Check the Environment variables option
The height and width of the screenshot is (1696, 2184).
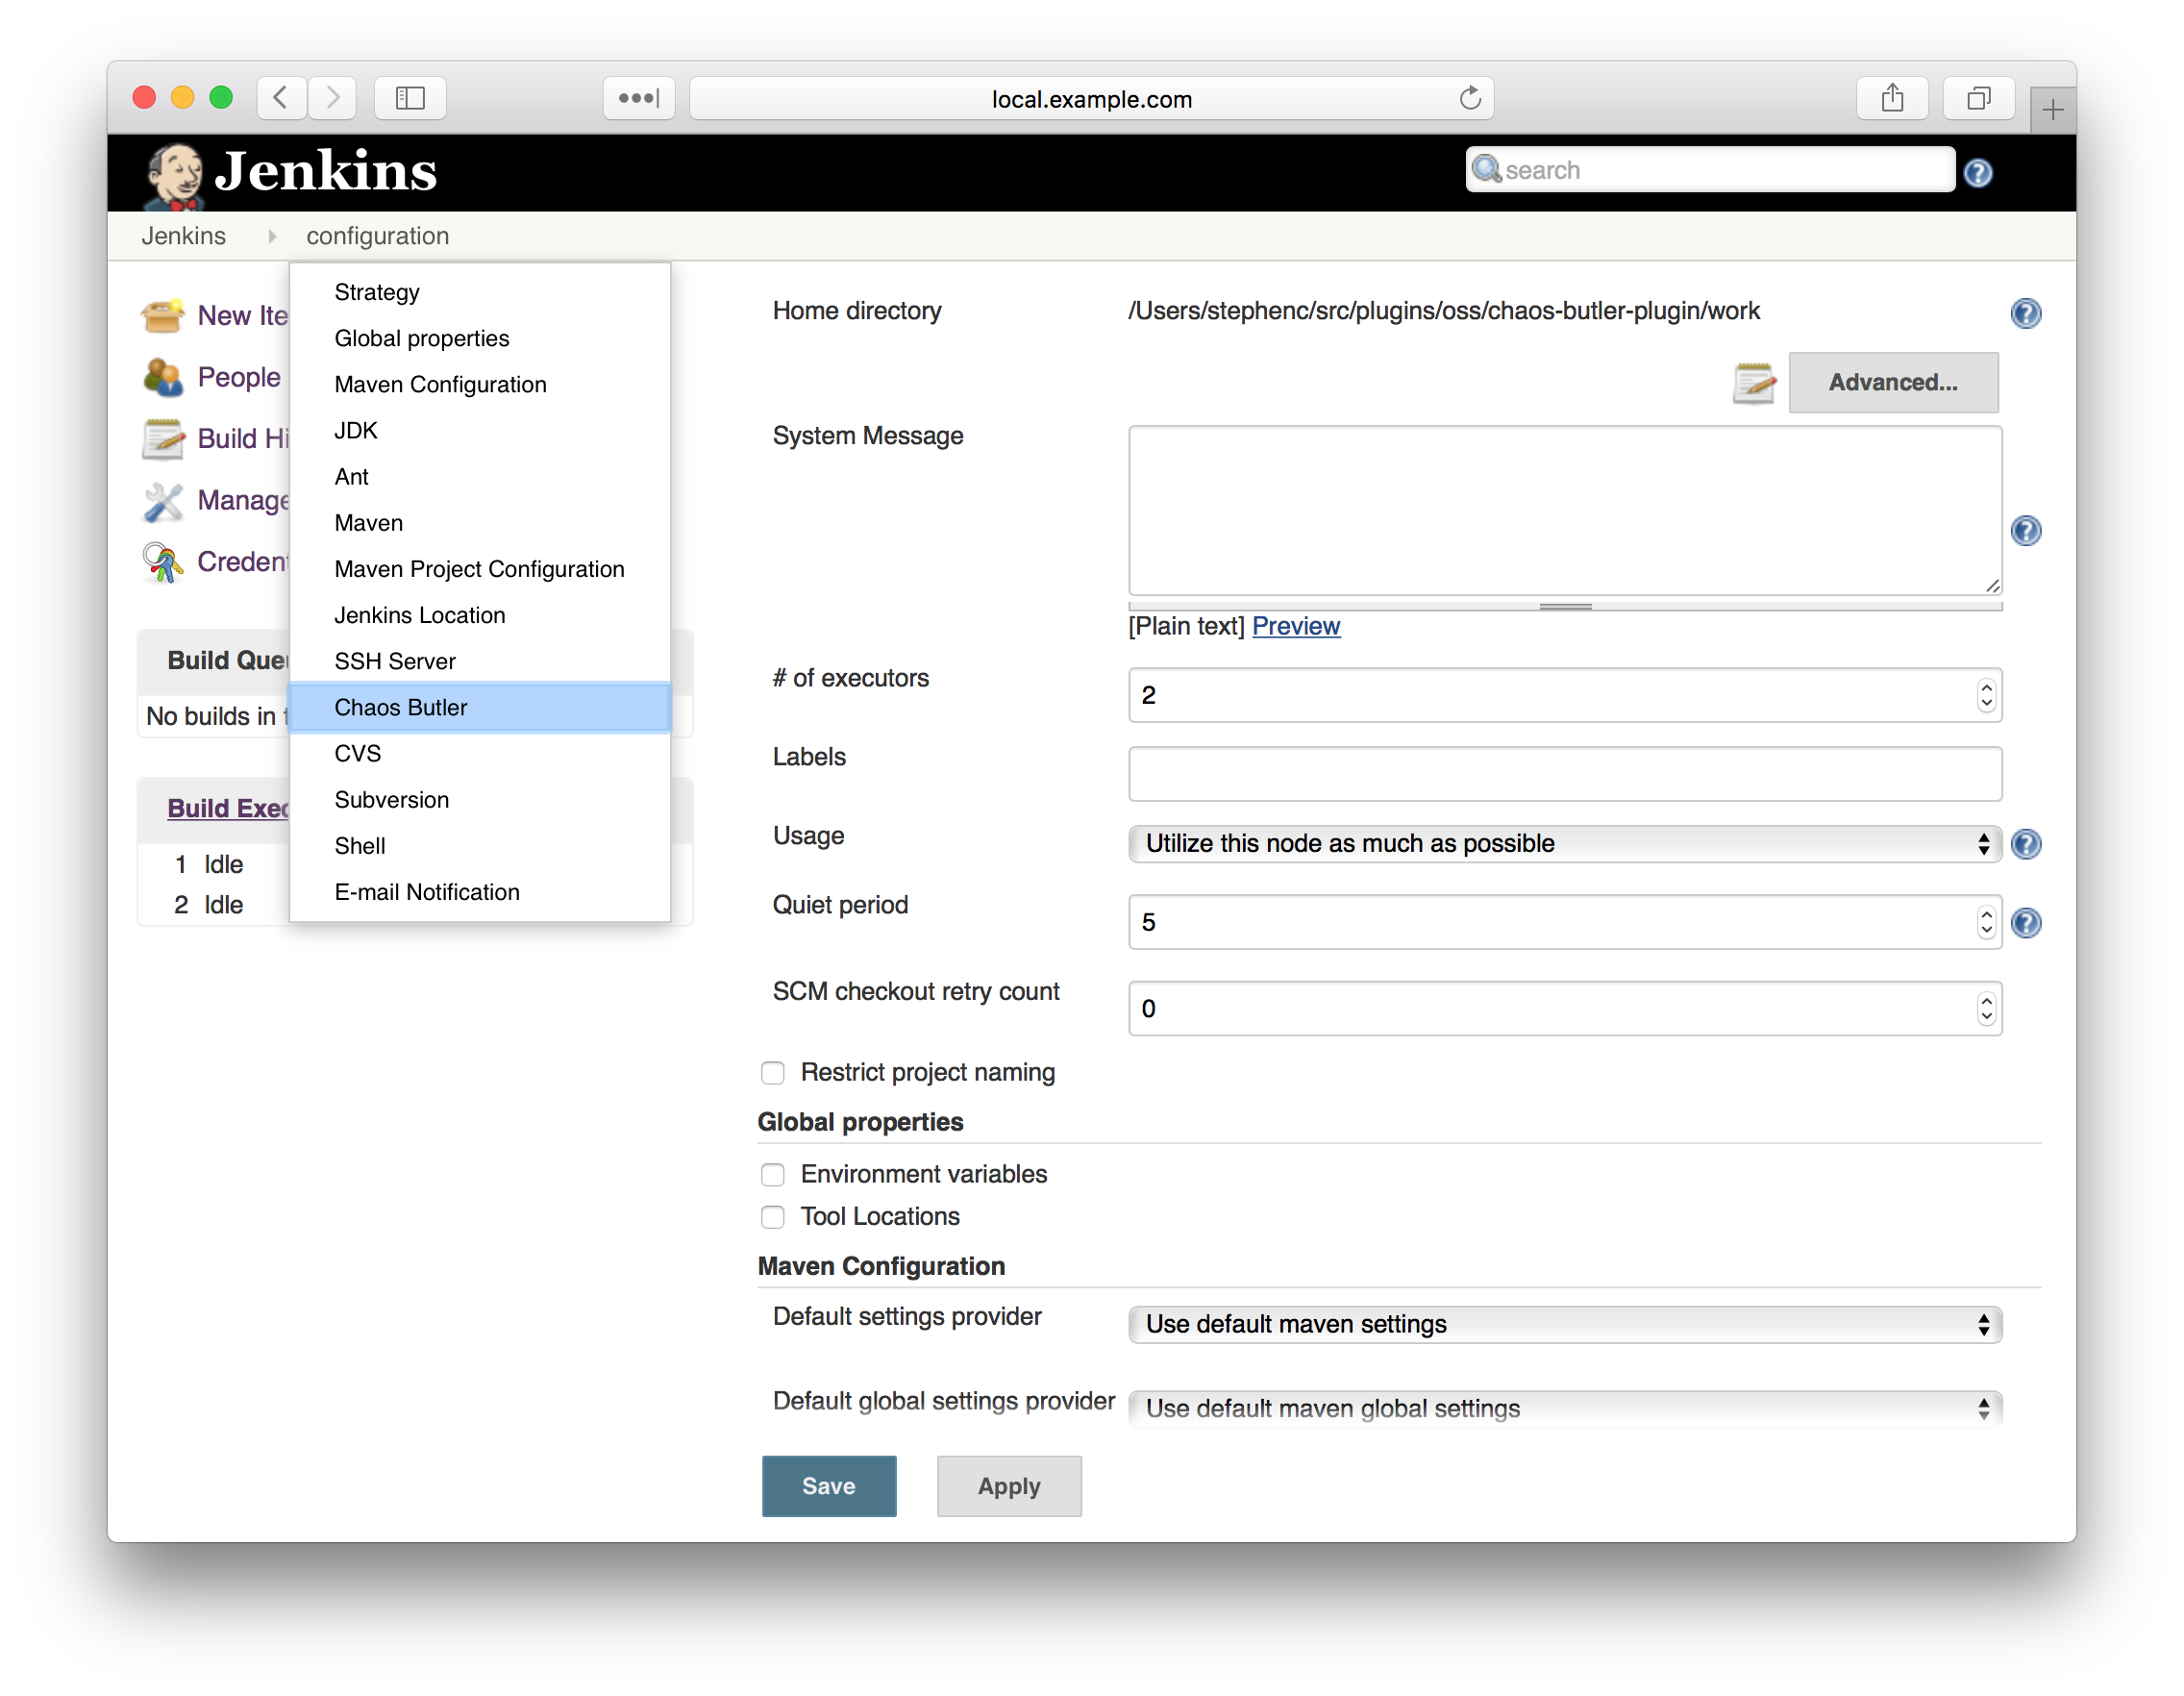tap(773, 1174)
